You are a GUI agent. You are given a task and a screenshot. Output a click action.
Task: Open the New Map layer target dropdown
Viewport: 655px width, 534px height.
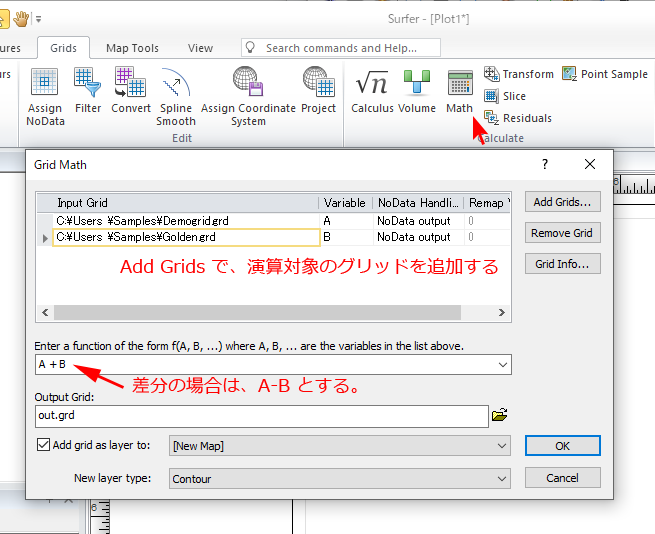click(x=502, y=445)
